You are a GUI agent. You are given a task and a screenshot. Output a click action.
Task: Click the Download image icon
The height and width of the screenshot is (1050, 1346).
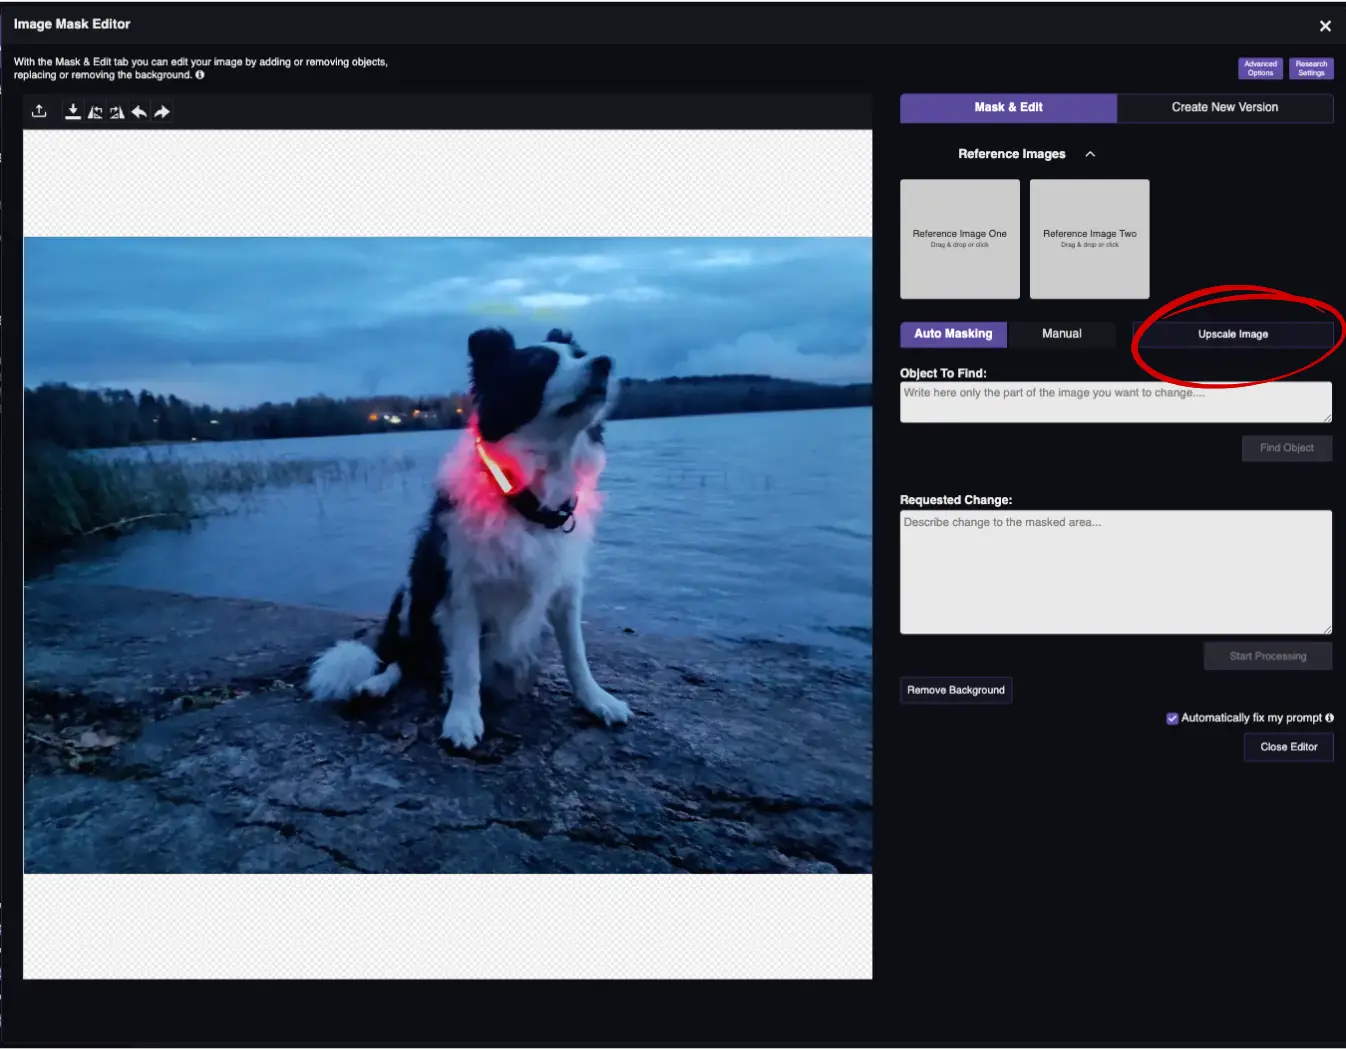click(72, 111)
